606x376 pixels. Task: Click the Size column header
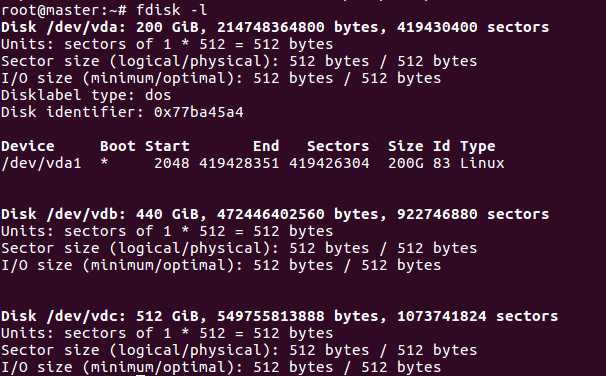405,146
